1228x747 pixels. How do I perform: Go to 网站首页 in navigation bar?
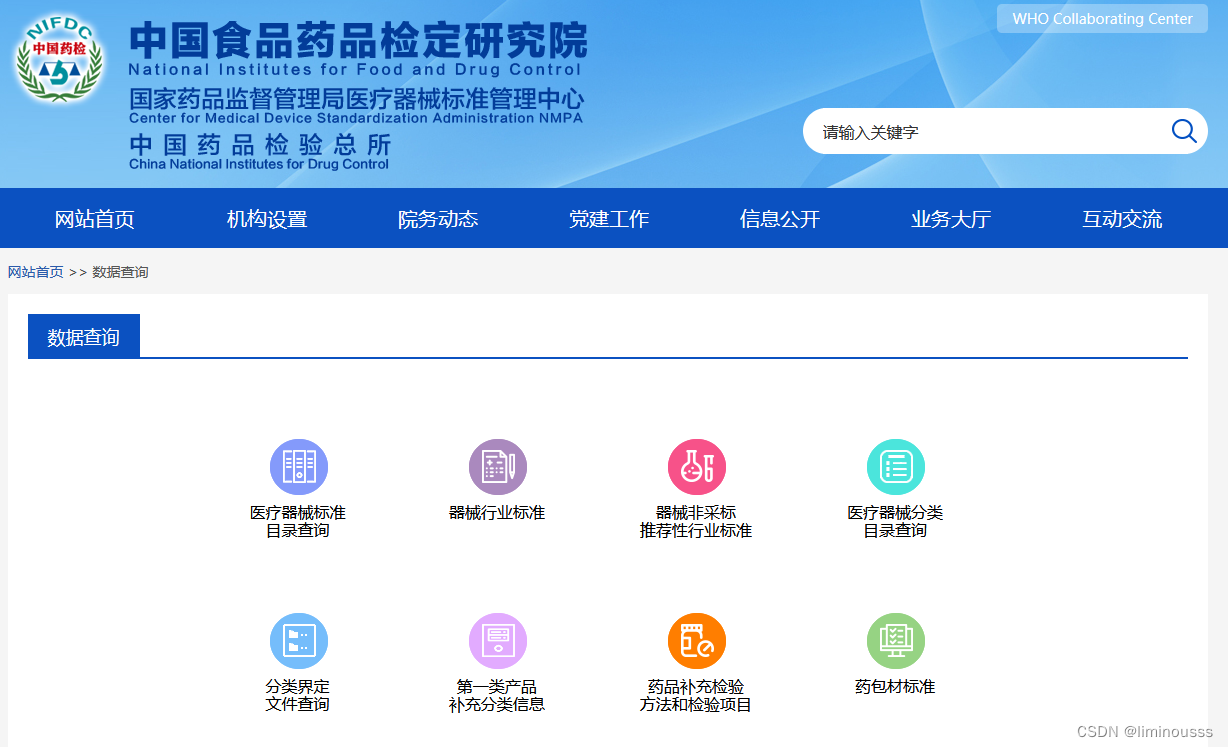94,219
